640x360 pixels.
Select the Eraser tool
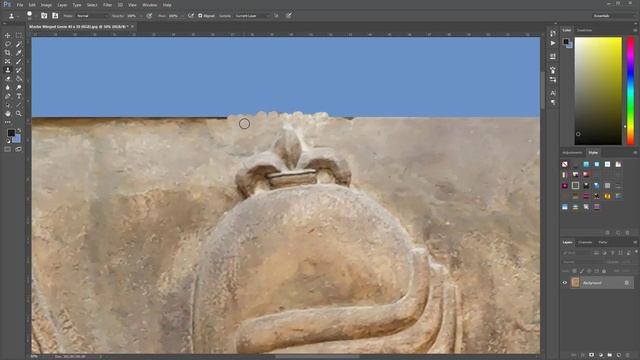click(7, 79)
